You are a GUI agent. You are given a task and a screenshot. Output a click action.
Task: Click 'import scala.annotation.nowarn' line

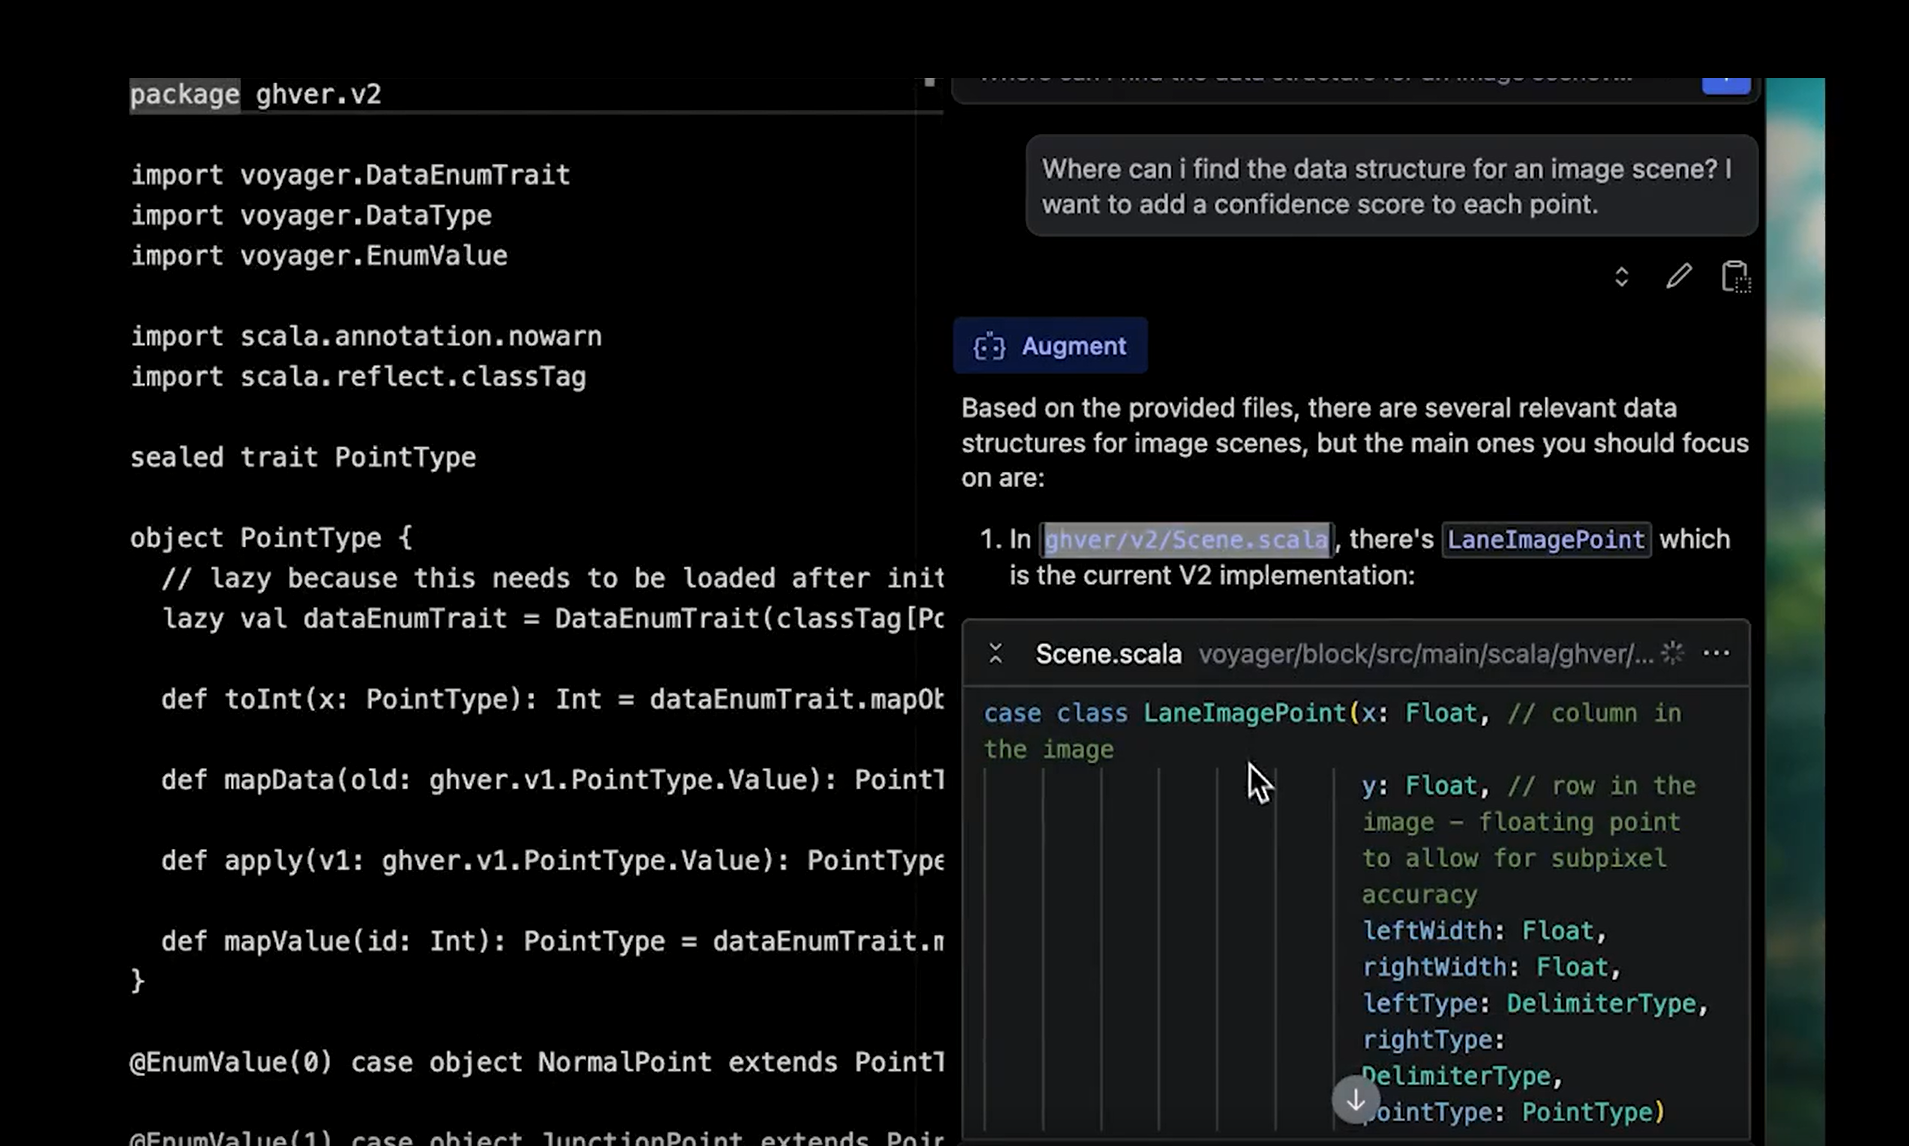(366, 336)
